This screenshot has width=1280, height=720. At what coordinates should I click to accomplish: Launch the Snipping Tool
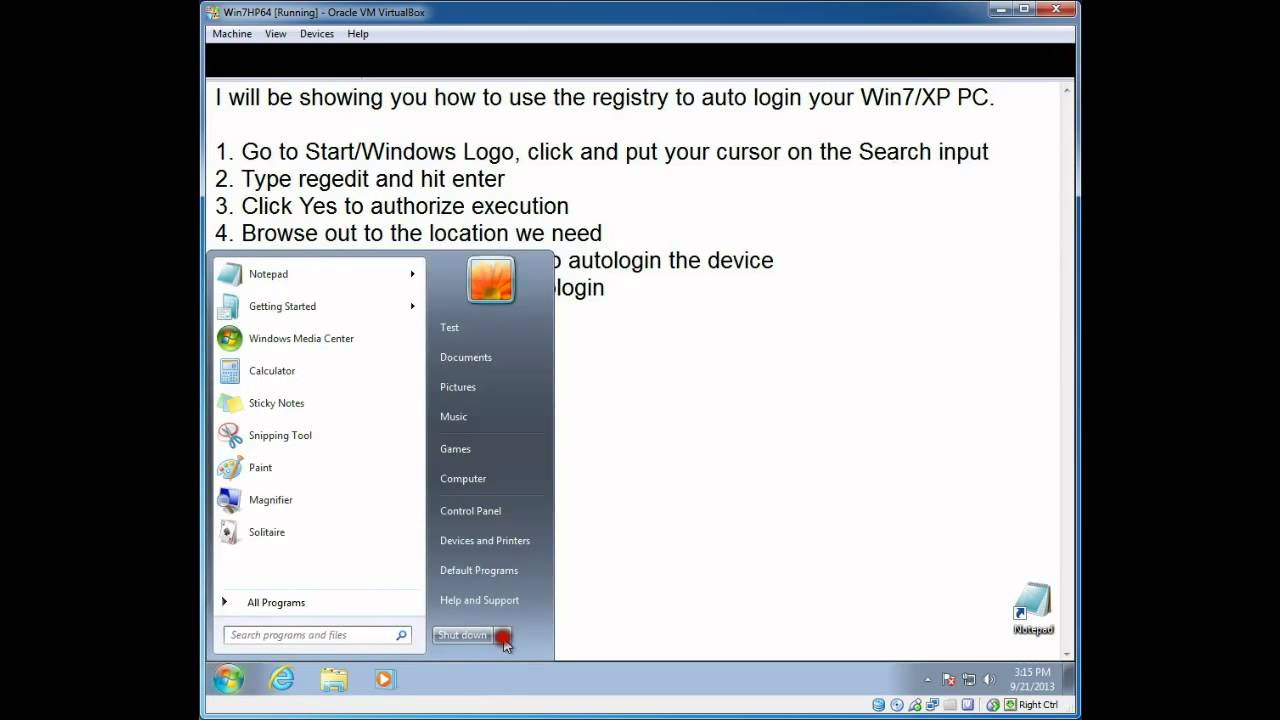pos(318,435)
